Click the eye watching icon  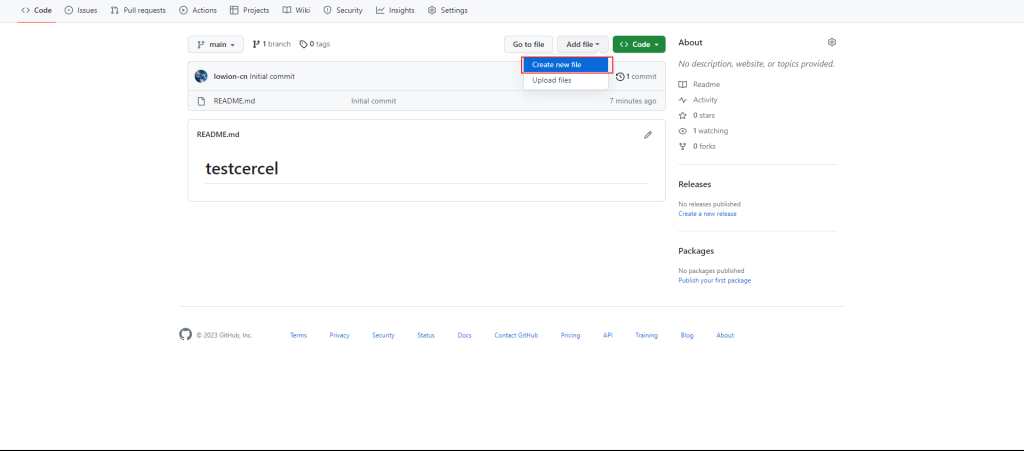tap(683, 131)
